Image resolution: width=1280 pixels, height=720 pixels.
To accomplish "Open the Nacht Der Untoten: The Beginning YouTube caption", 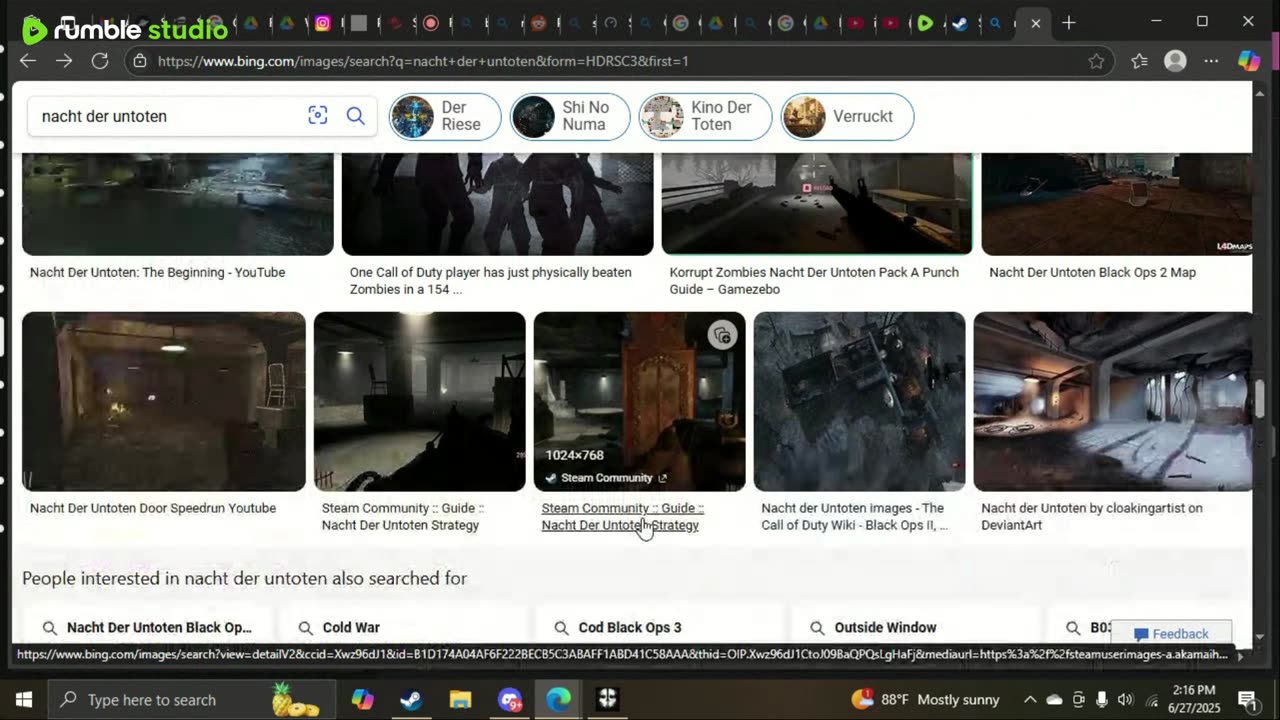I will click(x=157, y=272).
